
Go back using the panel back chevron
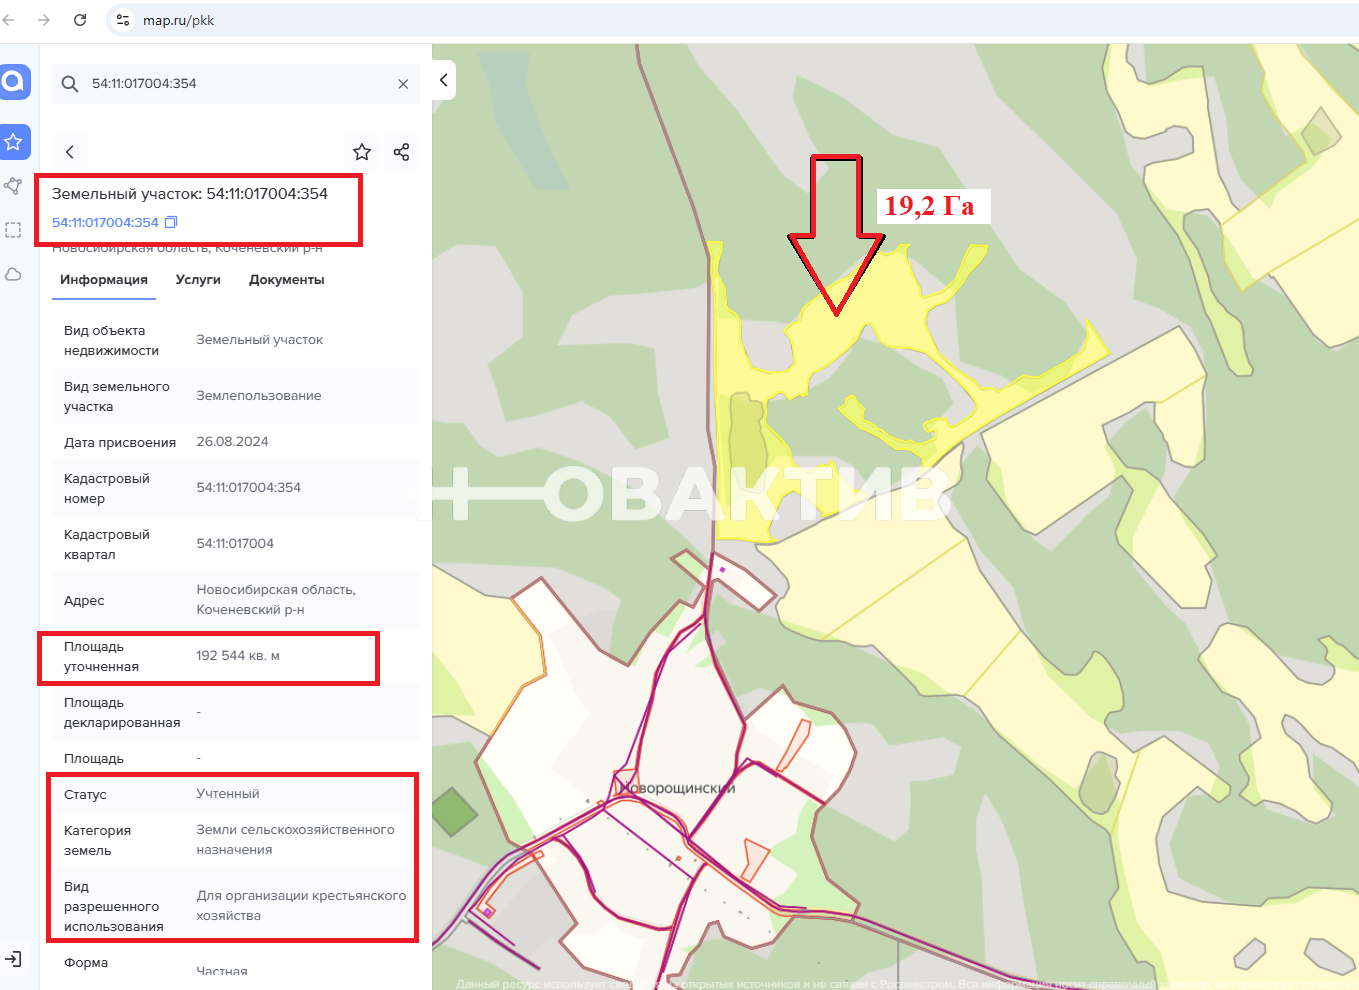70,152
